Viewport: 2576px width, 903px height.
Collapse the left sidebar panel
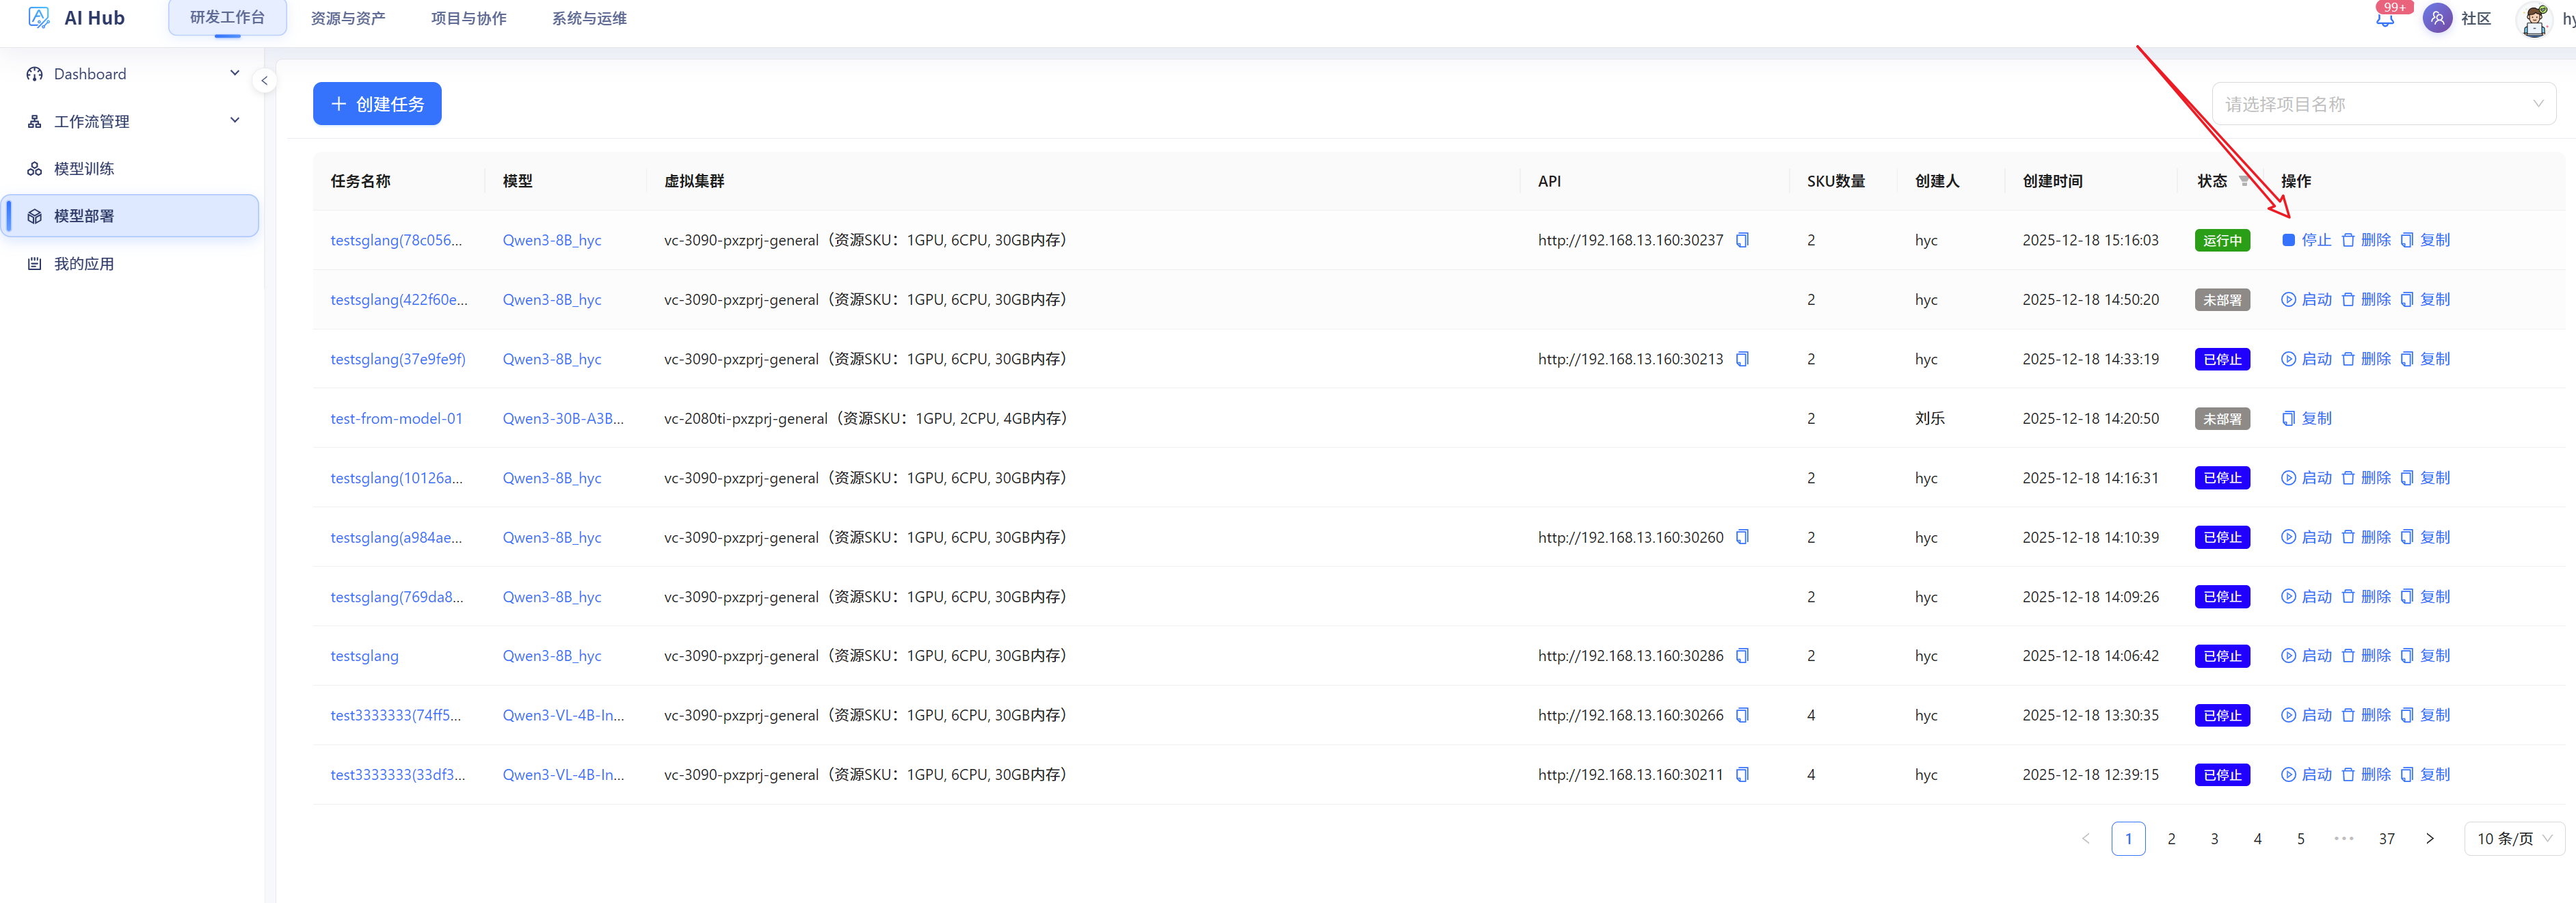[264, 80]
